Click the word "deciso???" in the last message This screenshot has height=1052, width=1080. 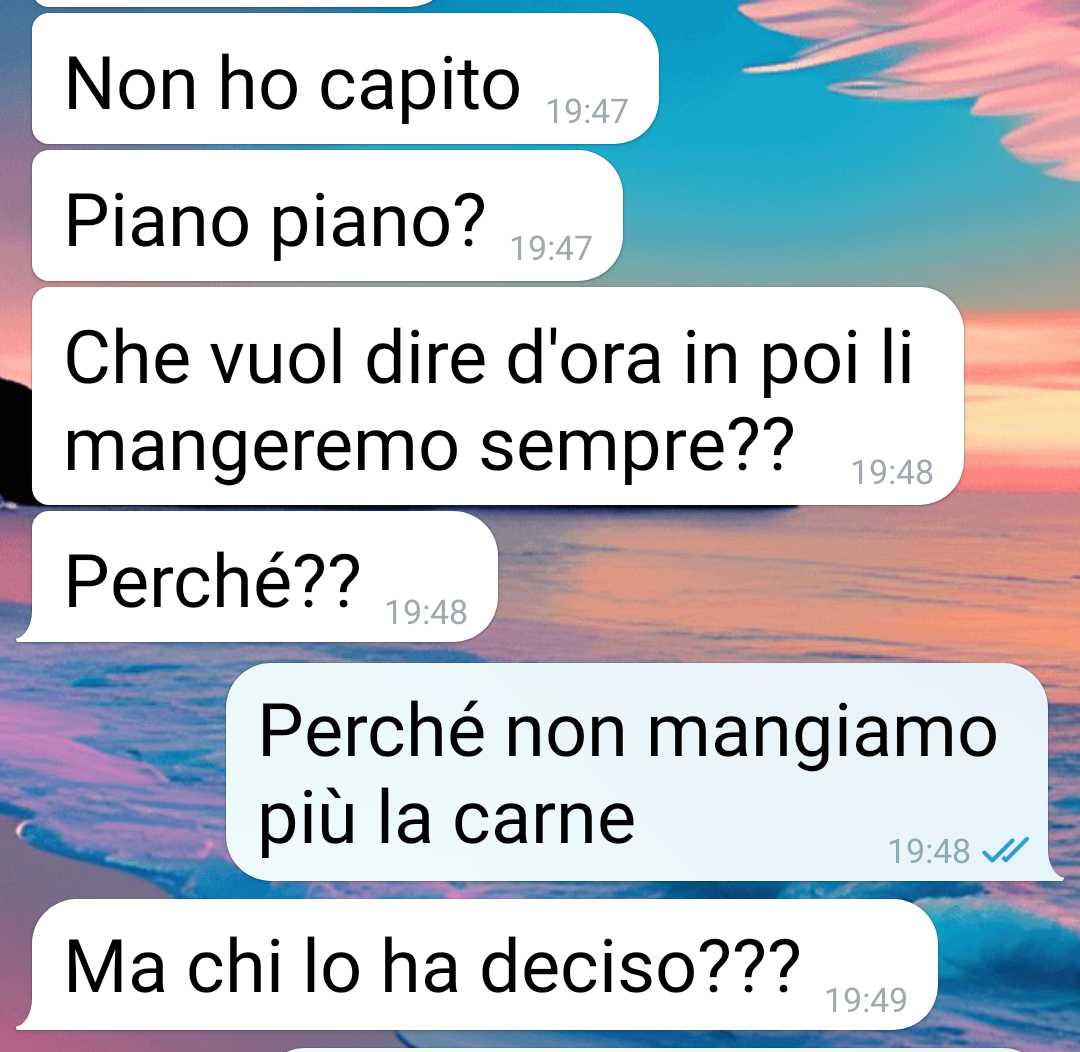pyautogui.click(x=639, y=965)
